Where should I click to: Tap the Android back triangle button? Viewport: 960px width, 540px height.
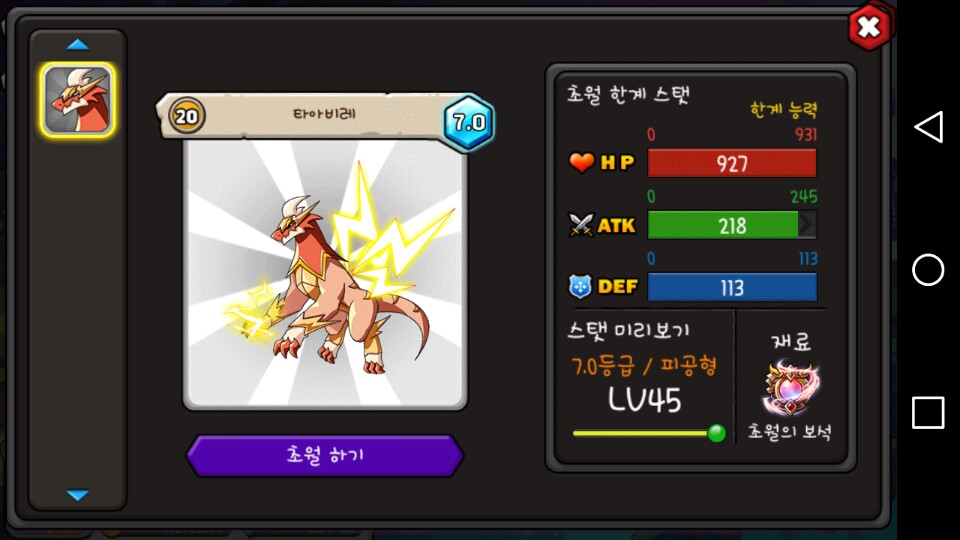(x=928, y=127)
